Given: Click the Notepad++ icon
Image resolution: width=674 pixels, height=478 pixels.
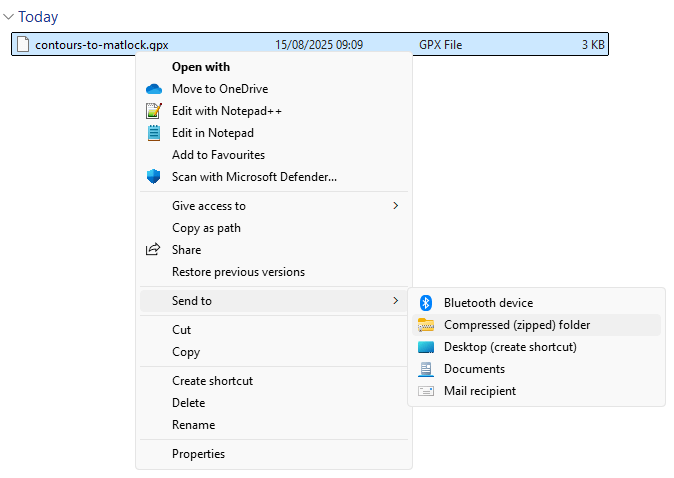Looking at the screenshot, I should (154, 111).
